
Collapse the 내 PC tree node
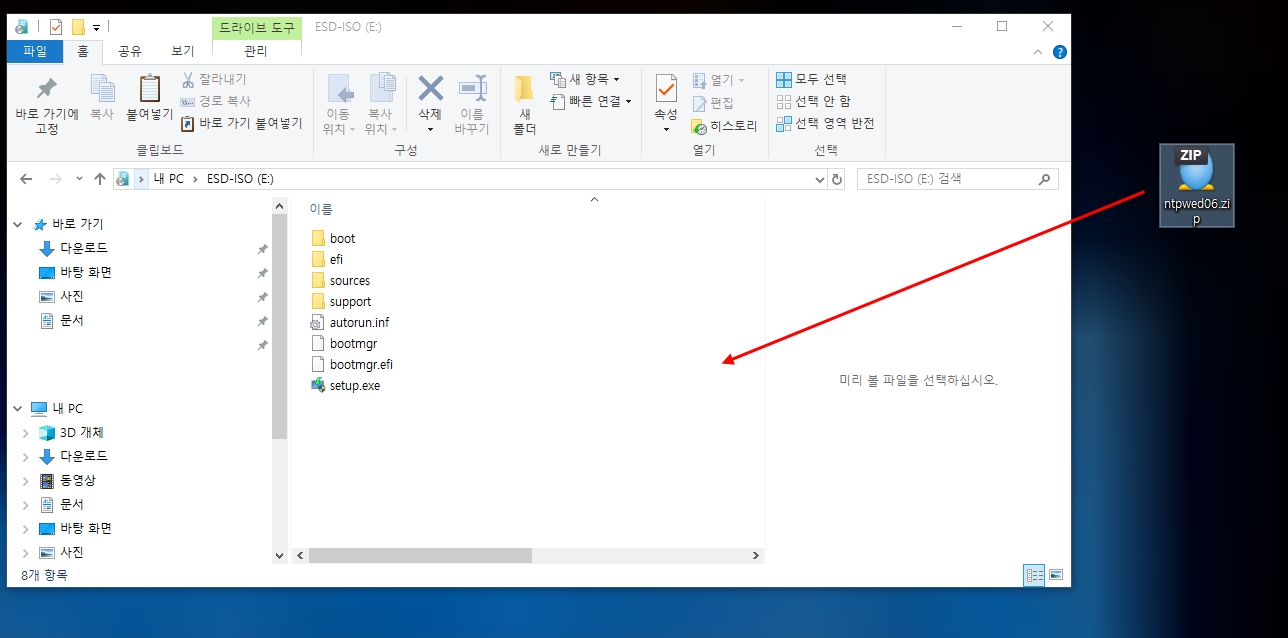[x=18, y=409]
